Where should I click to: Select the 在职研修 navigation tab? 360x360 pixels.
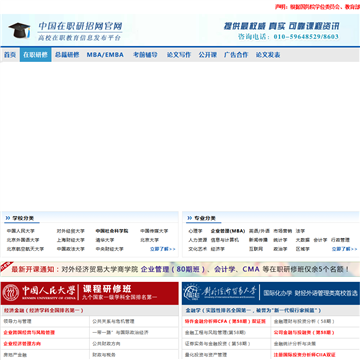[x=35, y=55]
